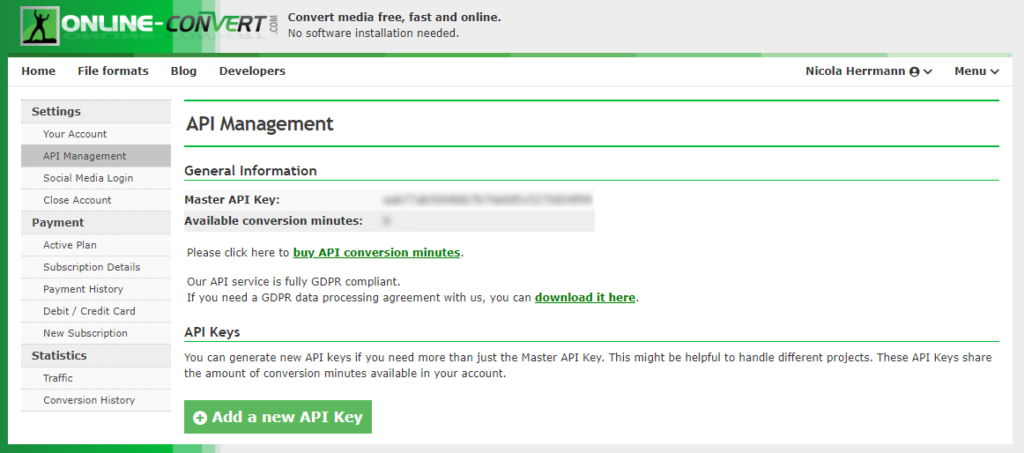The image size is (1024, 453).
Task: Click the API Management page title
Action: tap(260, 124)
